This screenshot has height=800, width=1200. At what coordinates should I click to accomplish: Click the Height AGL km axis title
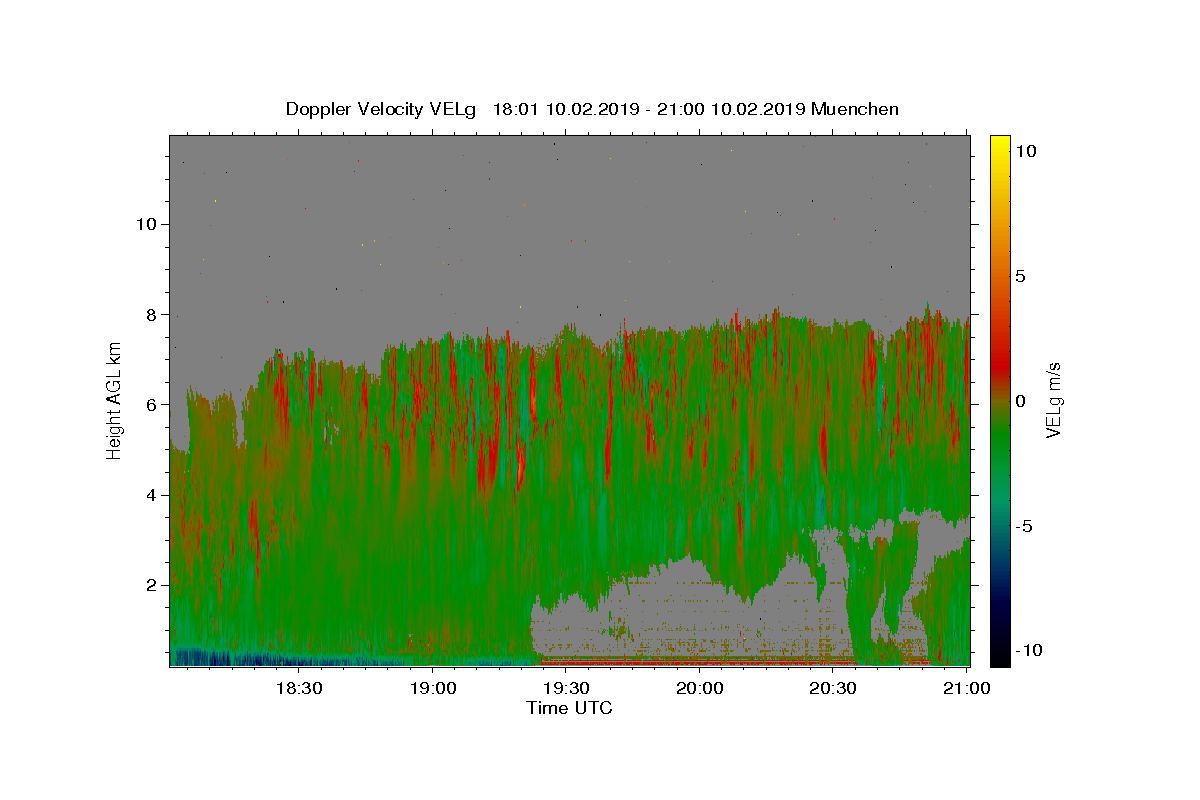[114, 400]
